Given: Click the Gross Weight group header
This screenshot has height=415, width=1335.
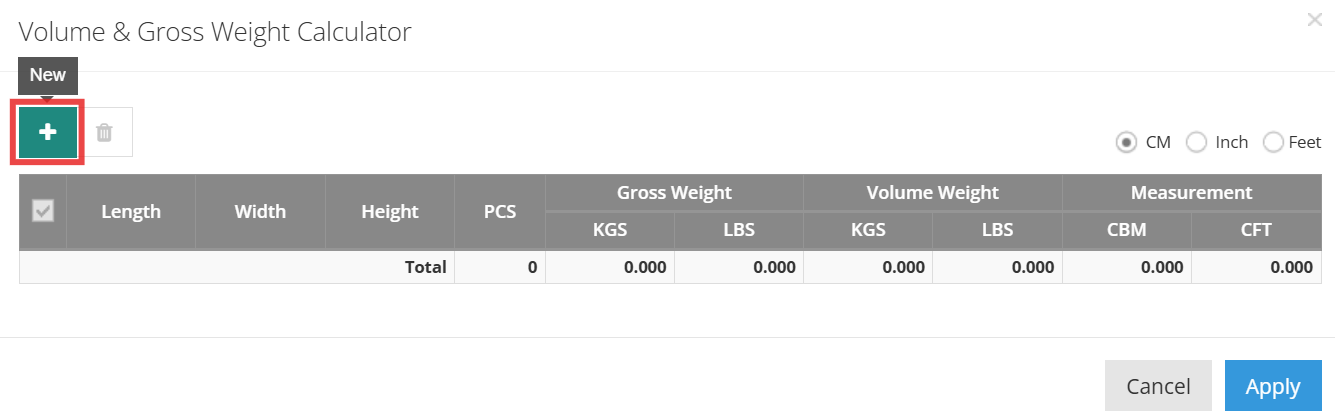Looking at the screenshot, I should 674,193.
